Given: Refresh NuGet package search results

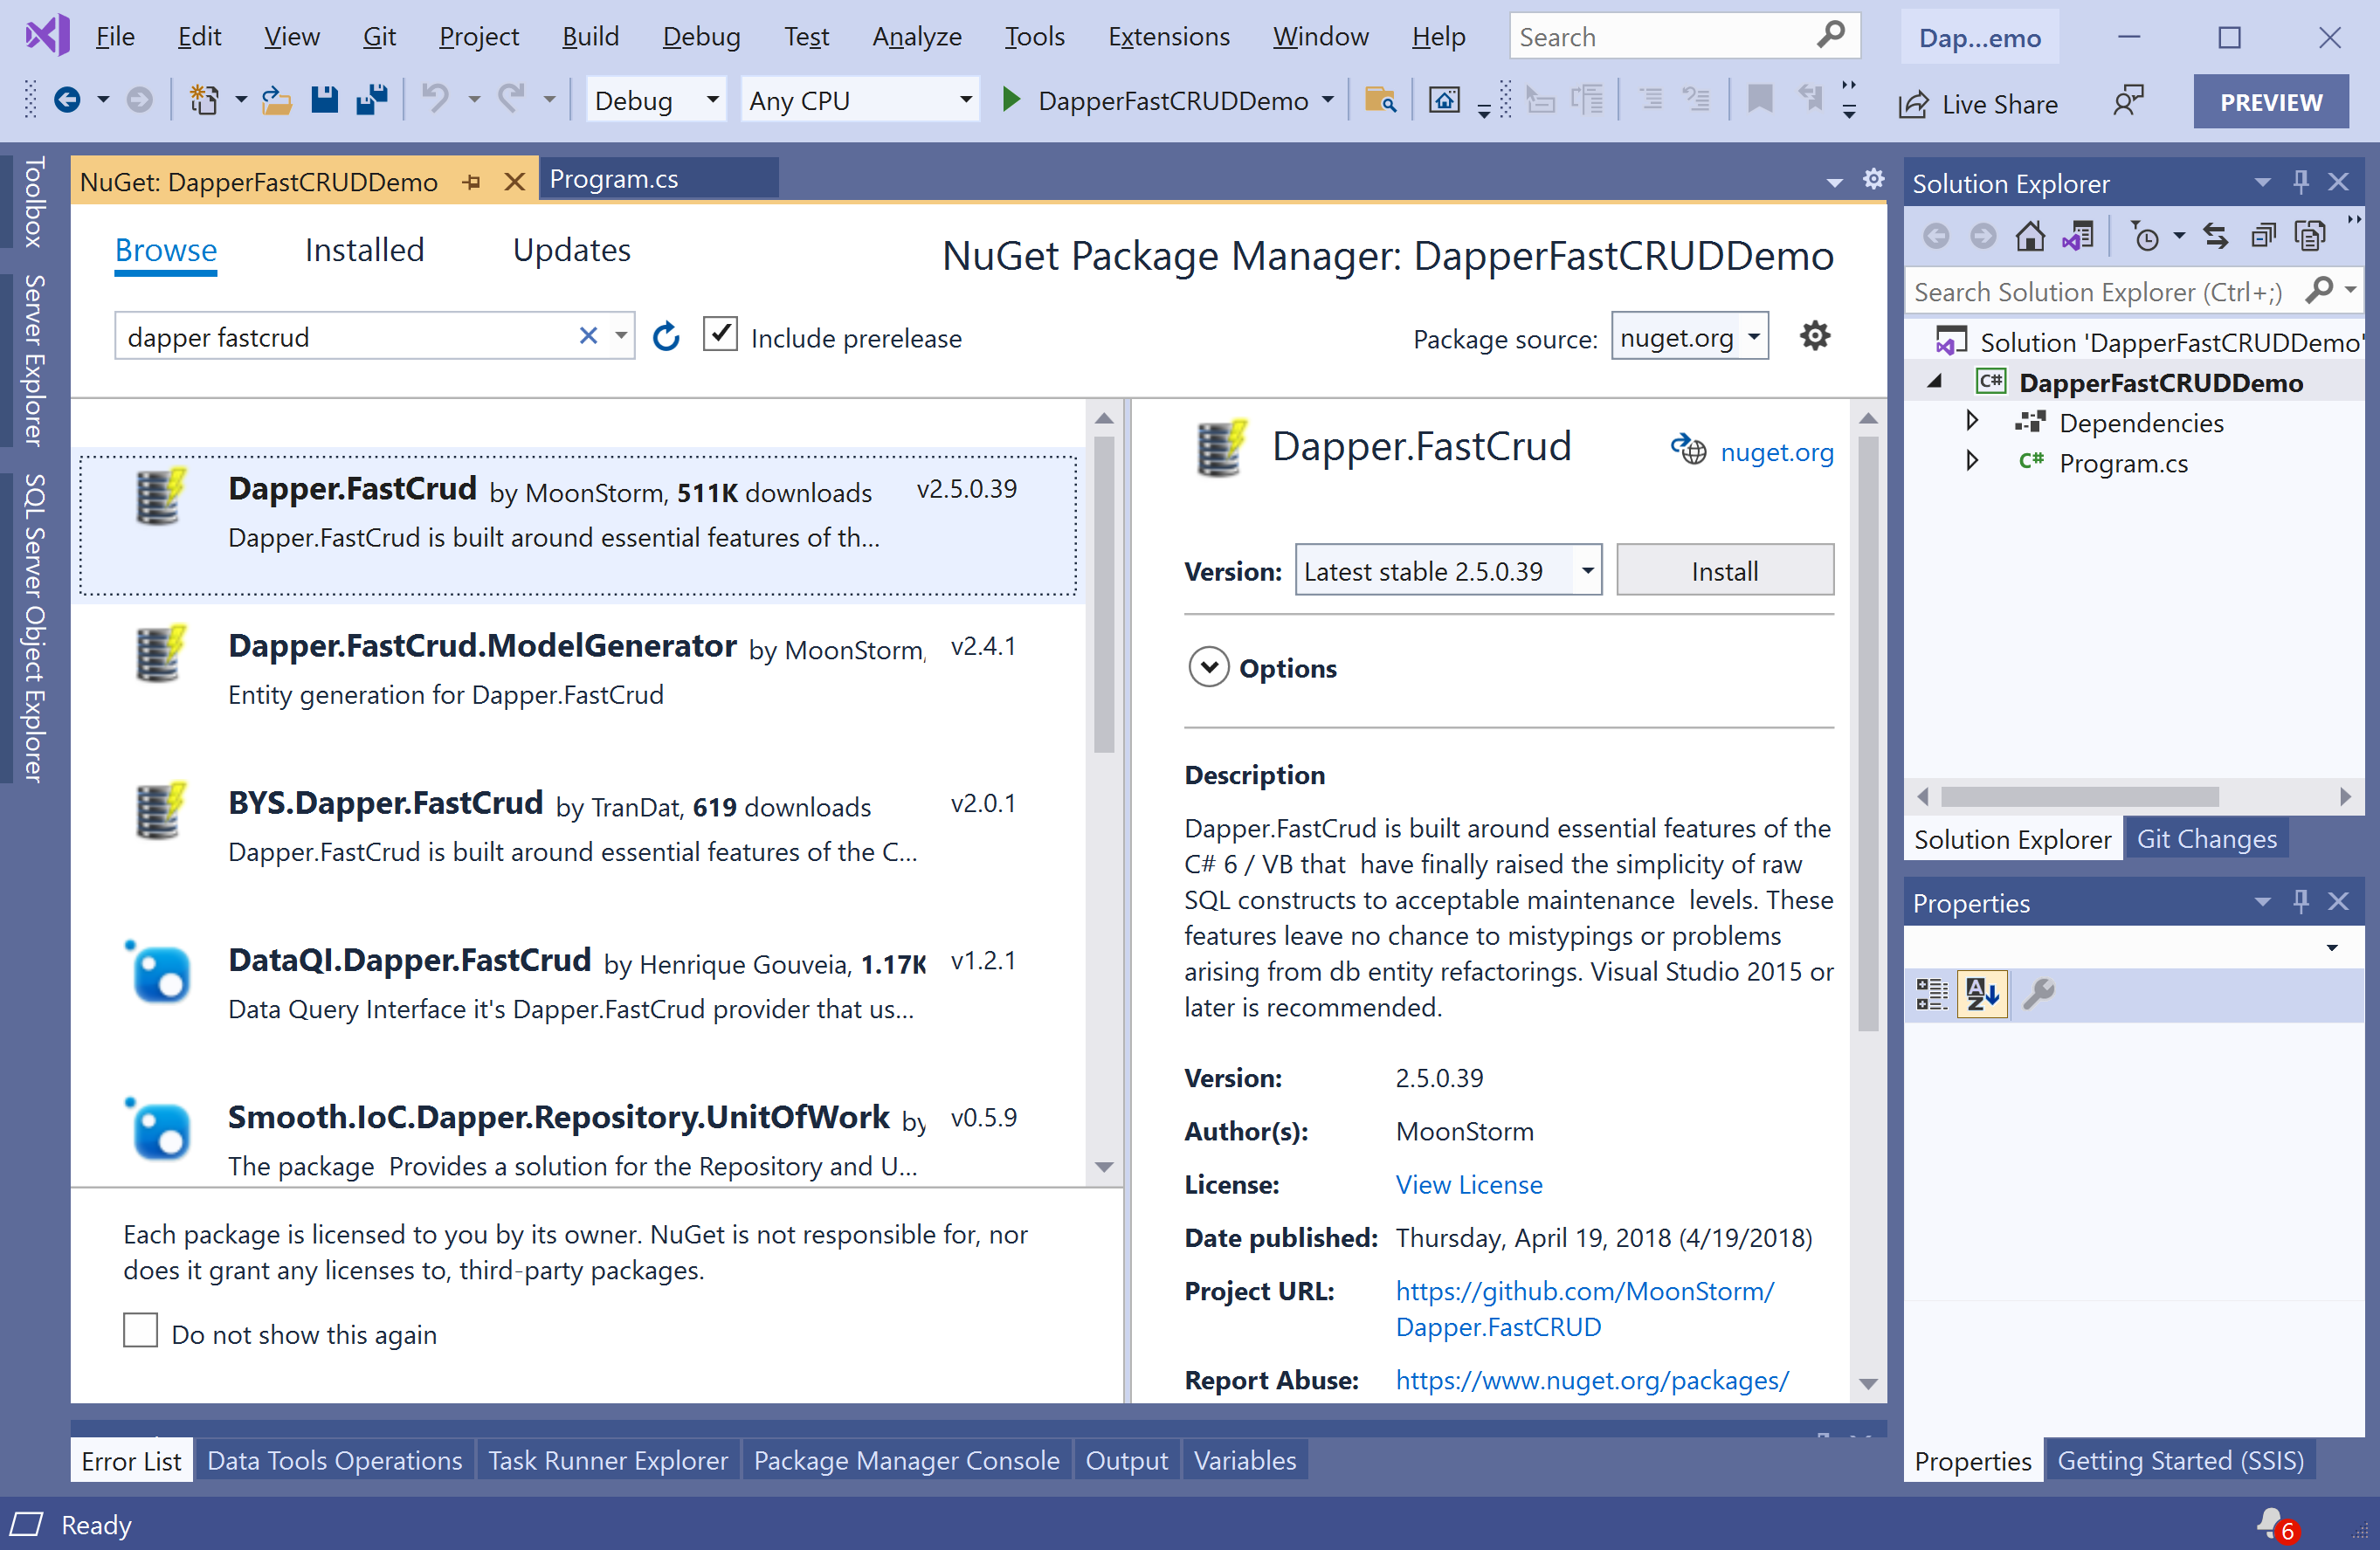Looking at the screenshot, I should [x=666, y=337].
